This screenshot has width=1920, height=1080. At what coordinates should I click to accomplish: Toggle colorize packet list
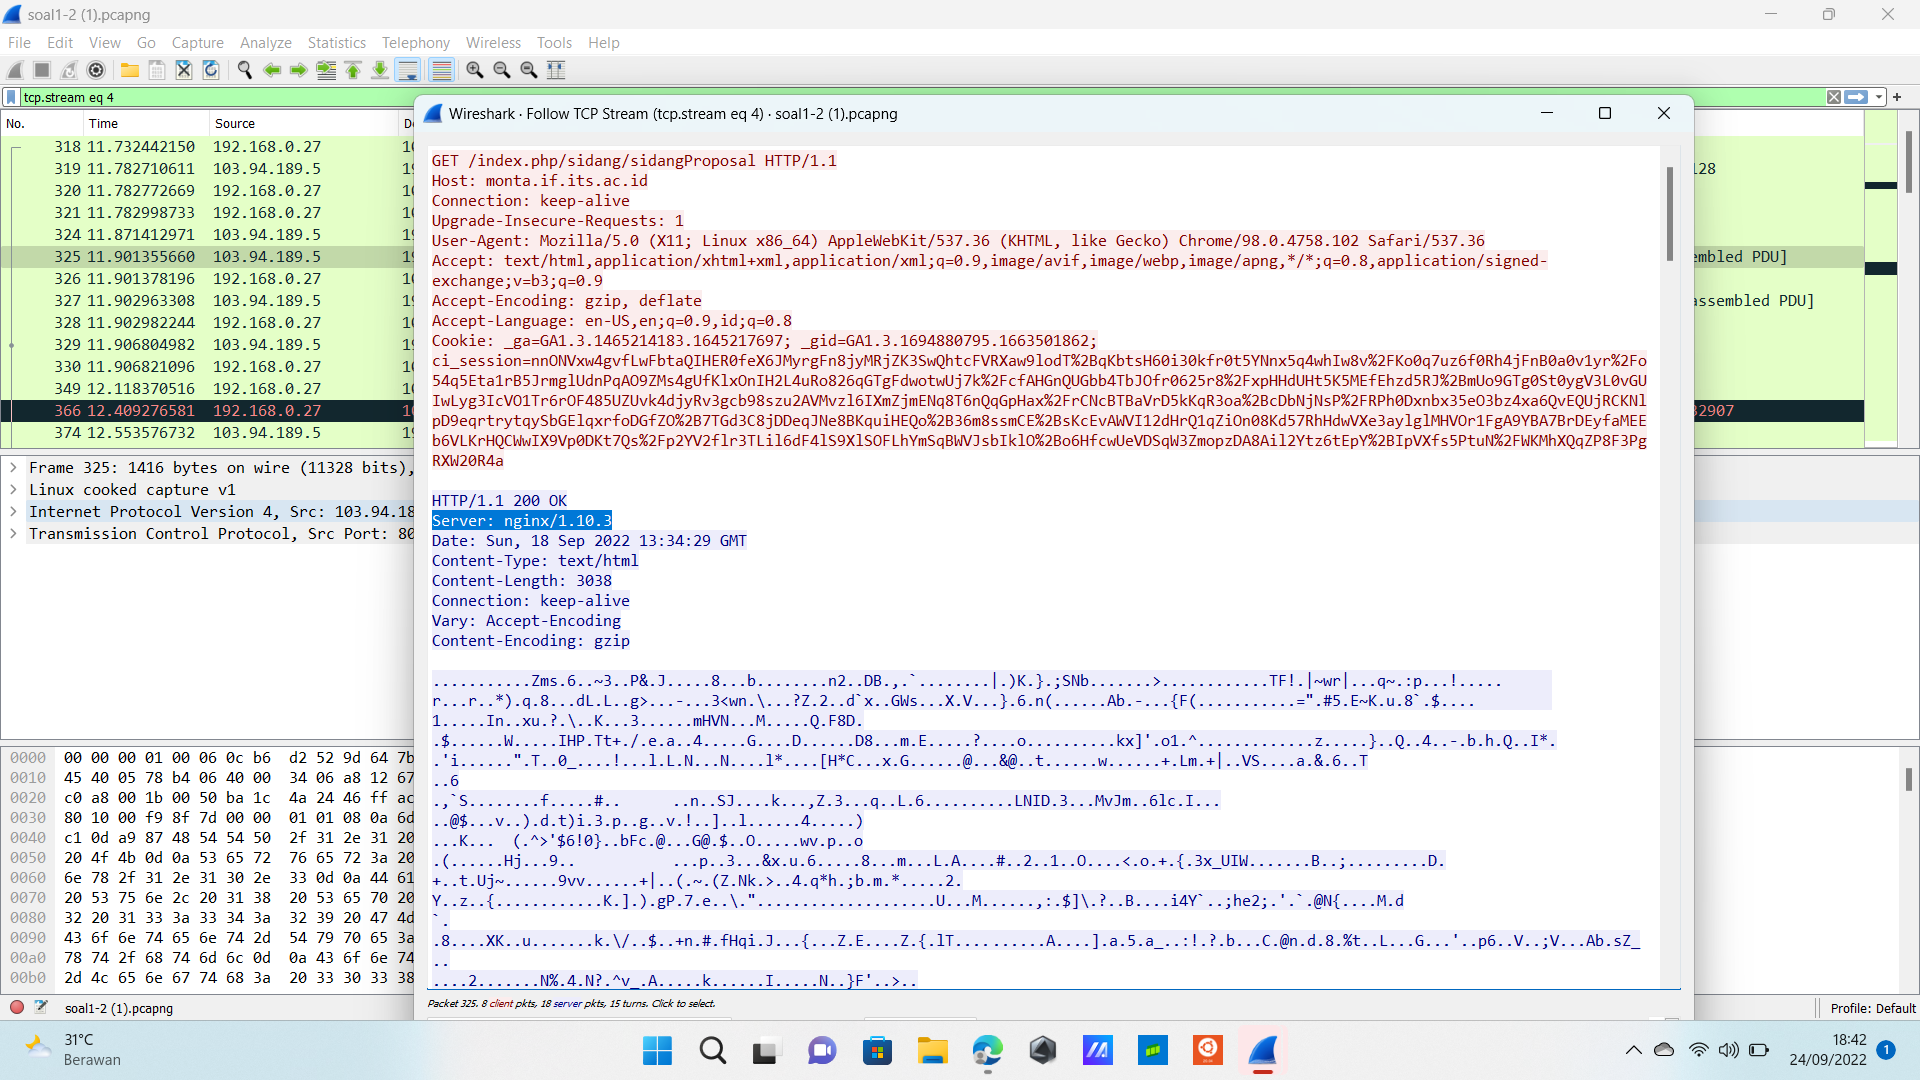click(441, 70)
